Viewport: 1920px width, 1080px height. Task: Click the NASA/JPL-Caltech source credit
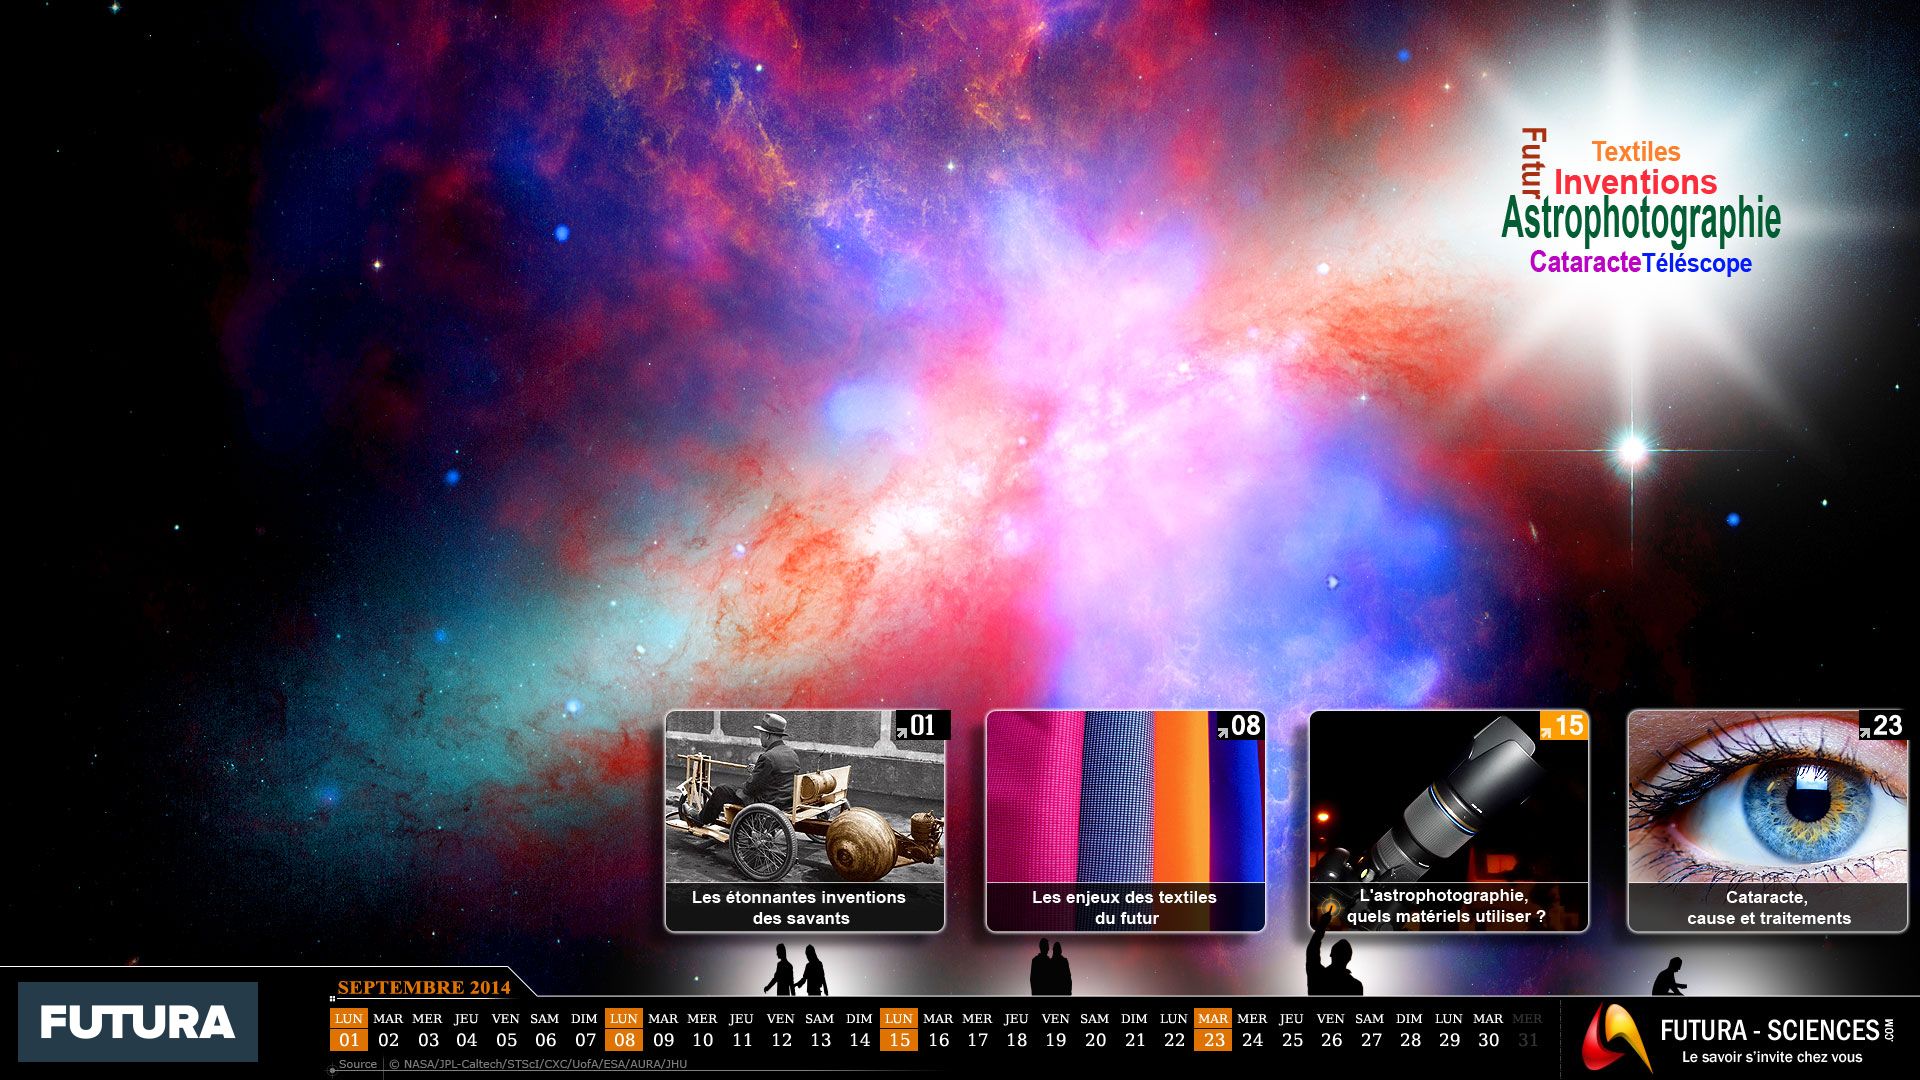(x=538, y=1064)
